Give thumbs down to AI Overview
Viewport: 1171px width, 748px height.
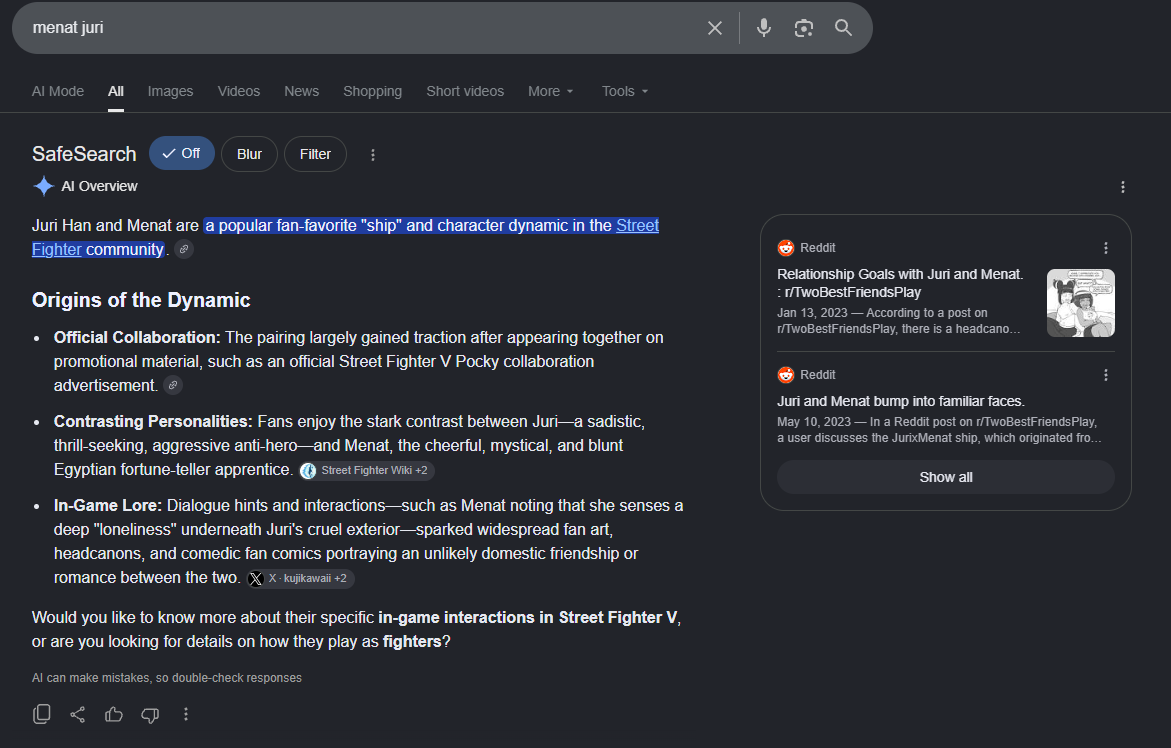tap(150, 715)
